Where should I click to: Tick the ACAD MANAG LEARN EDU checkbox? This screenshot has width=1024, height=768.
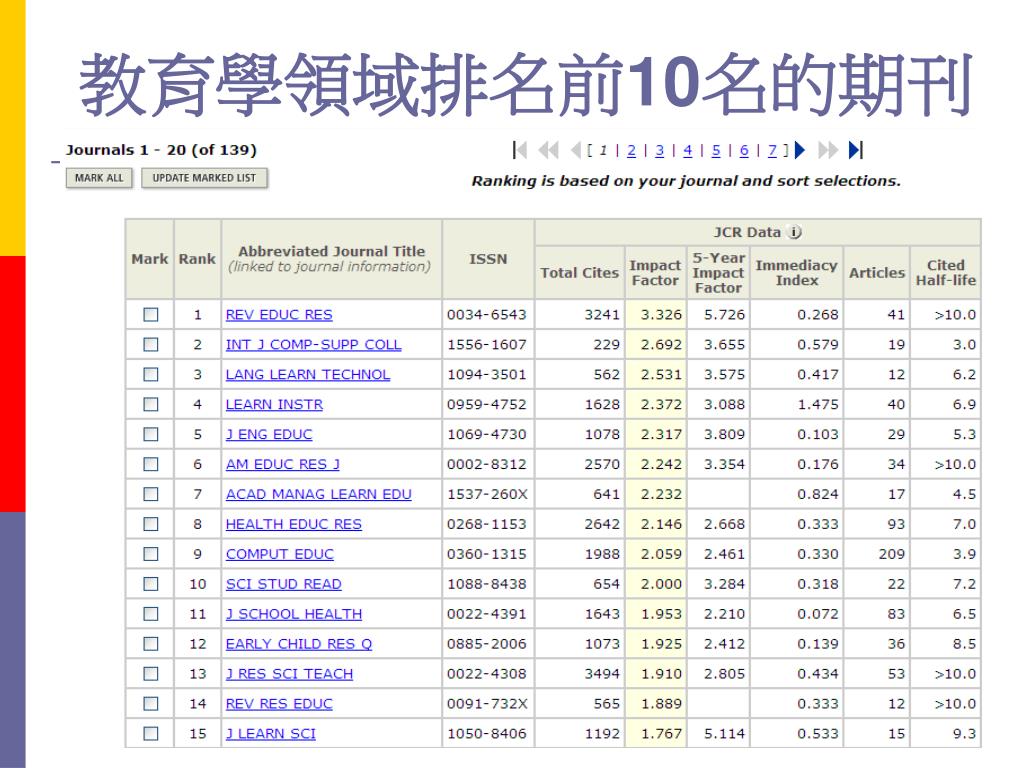pyautogui.click(x=151, y=494)
